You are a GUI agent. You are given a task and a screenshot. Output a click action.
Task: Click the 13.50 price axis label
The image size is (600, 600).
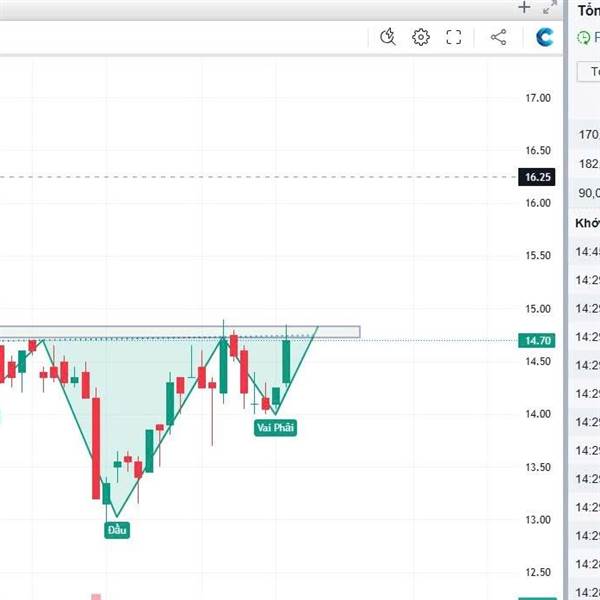click(x=538, y=467)
